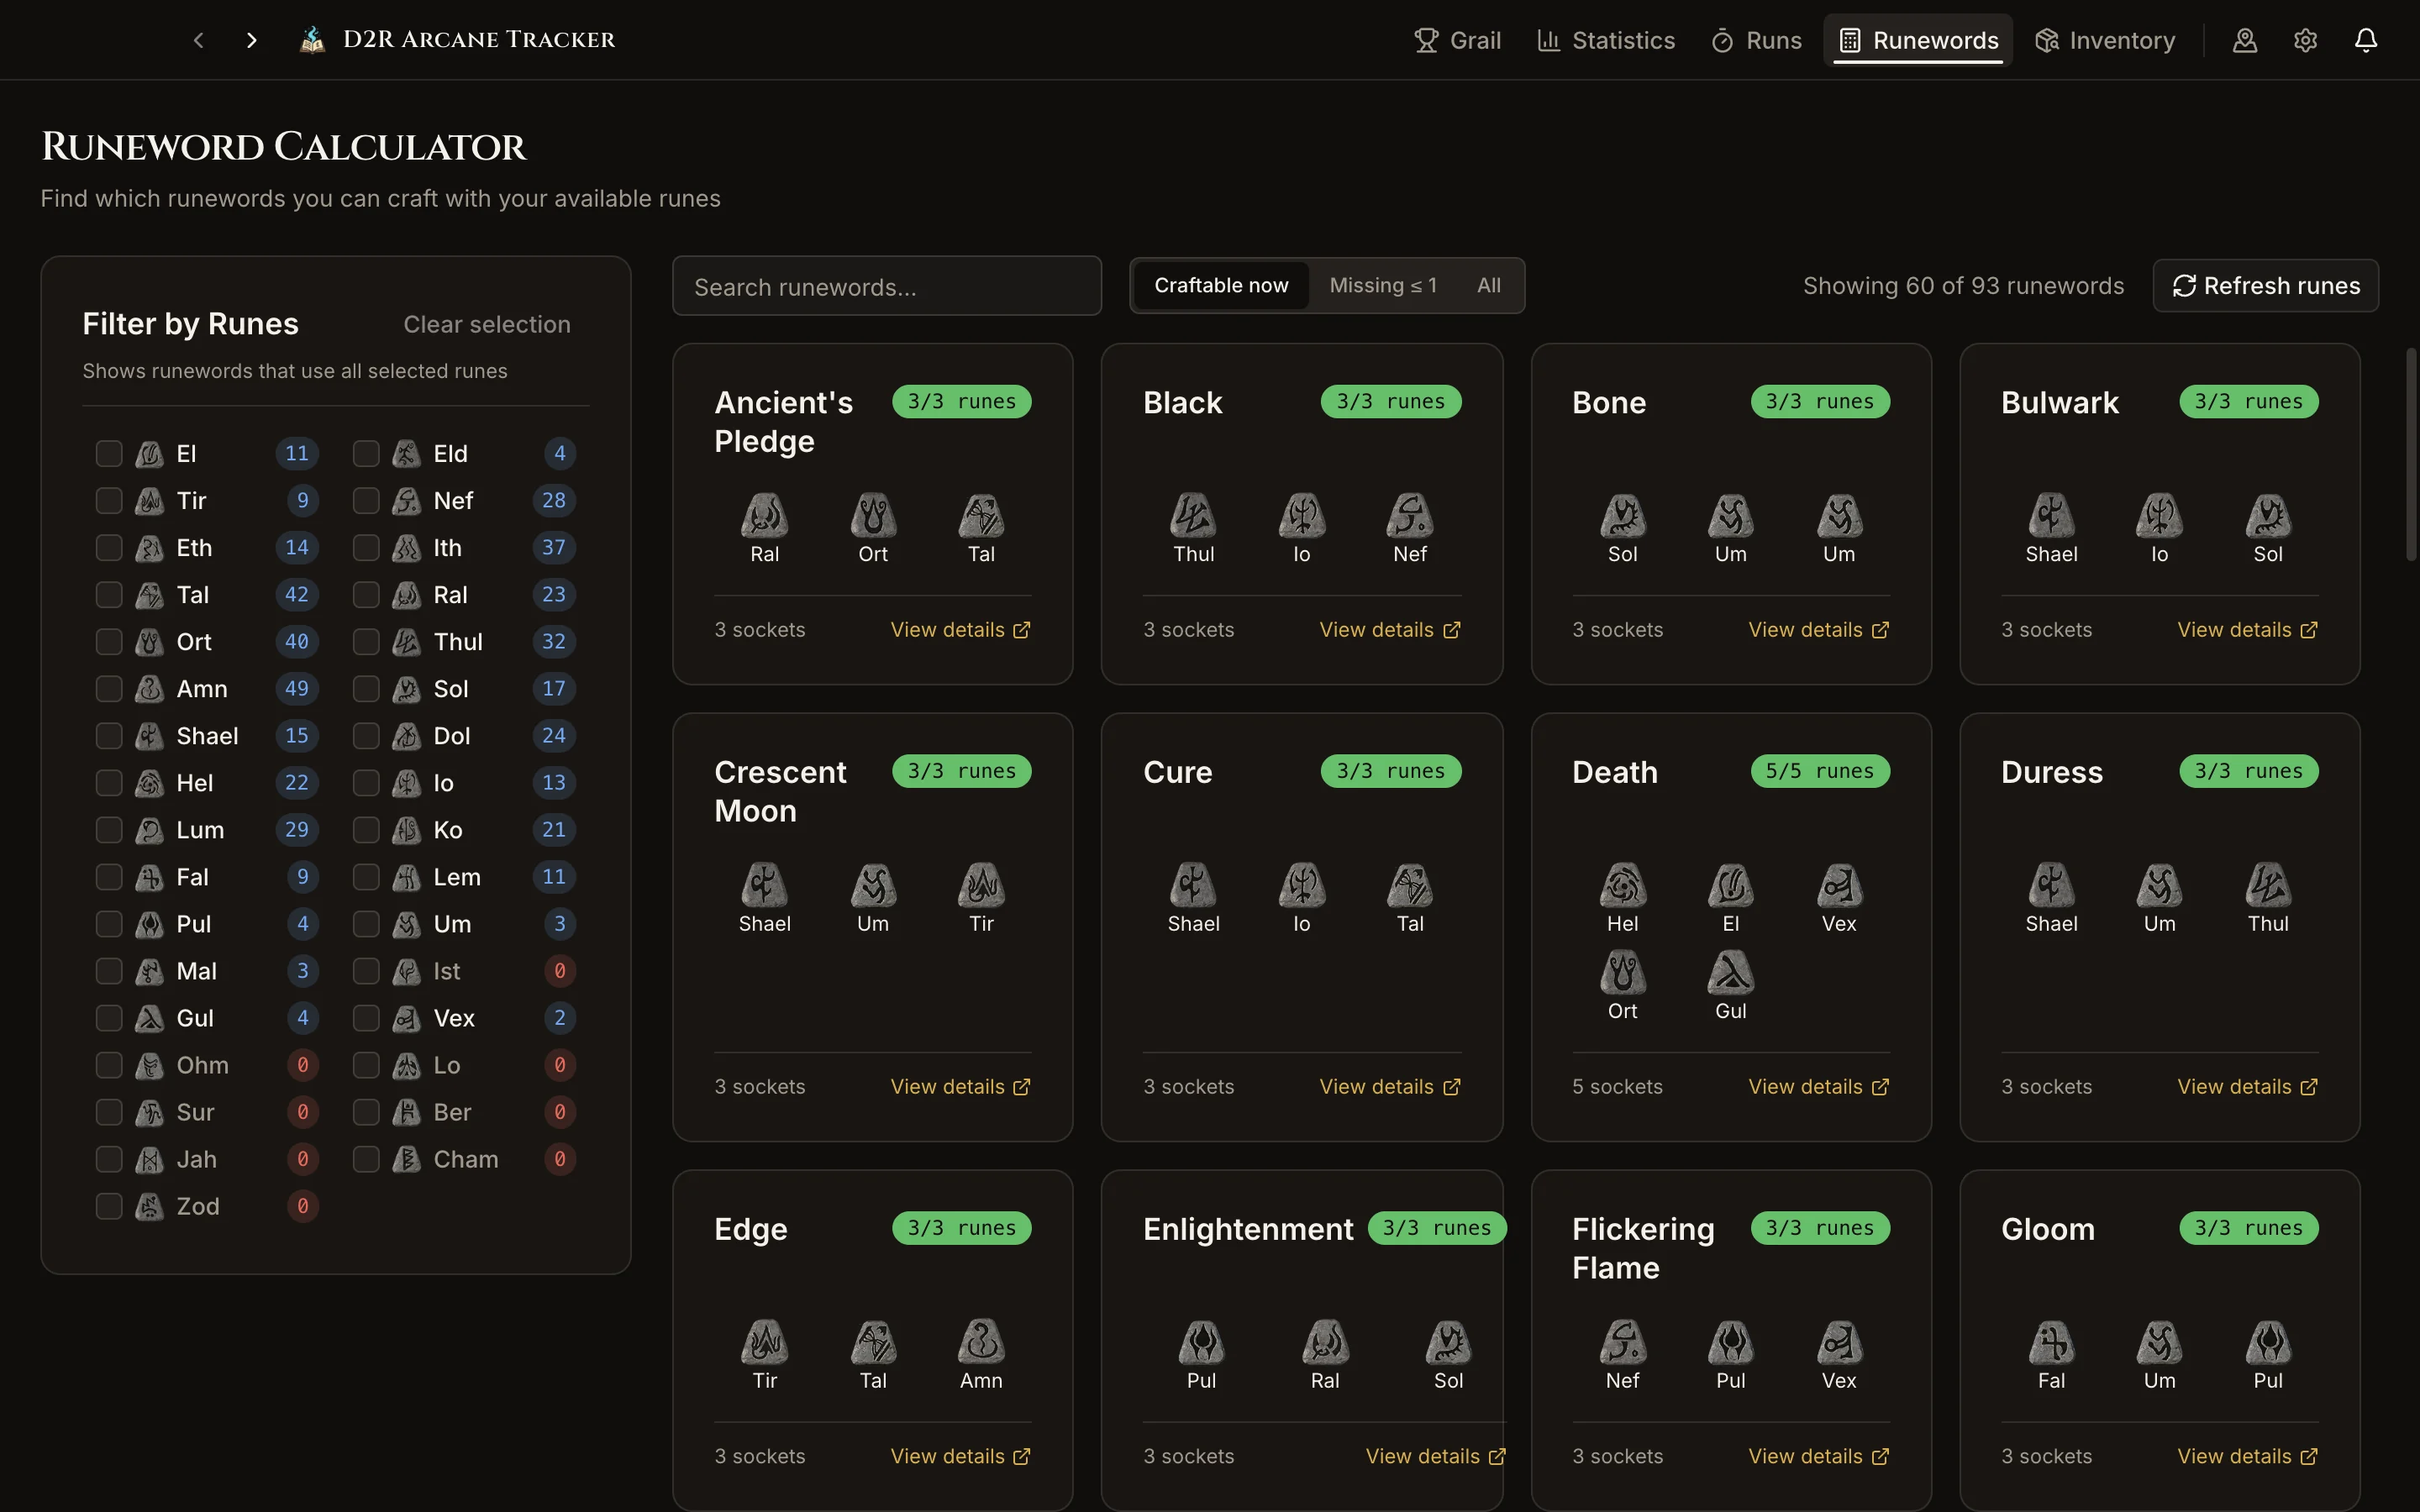
Task: Select the Ber rune checkbox
Action: coord(366,1112)
